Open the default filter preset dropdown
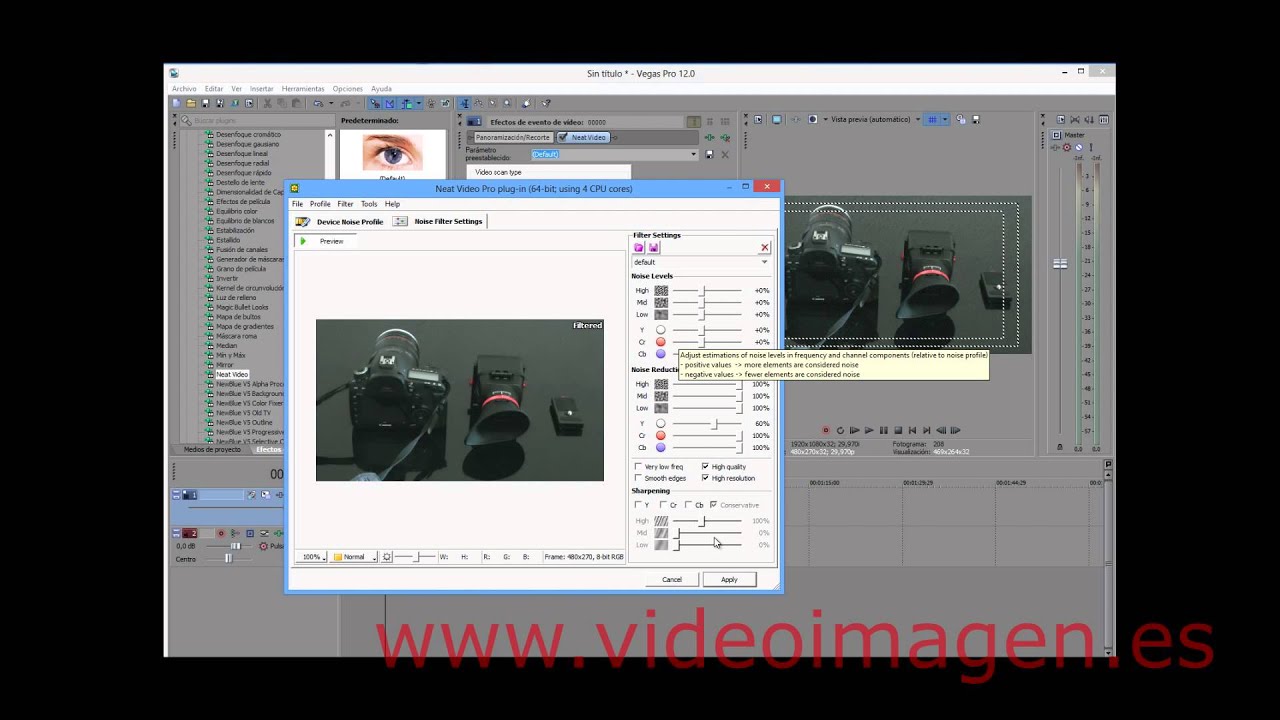Image resolution: width=1280 pixels, height=720 pixels. (700, 262)
